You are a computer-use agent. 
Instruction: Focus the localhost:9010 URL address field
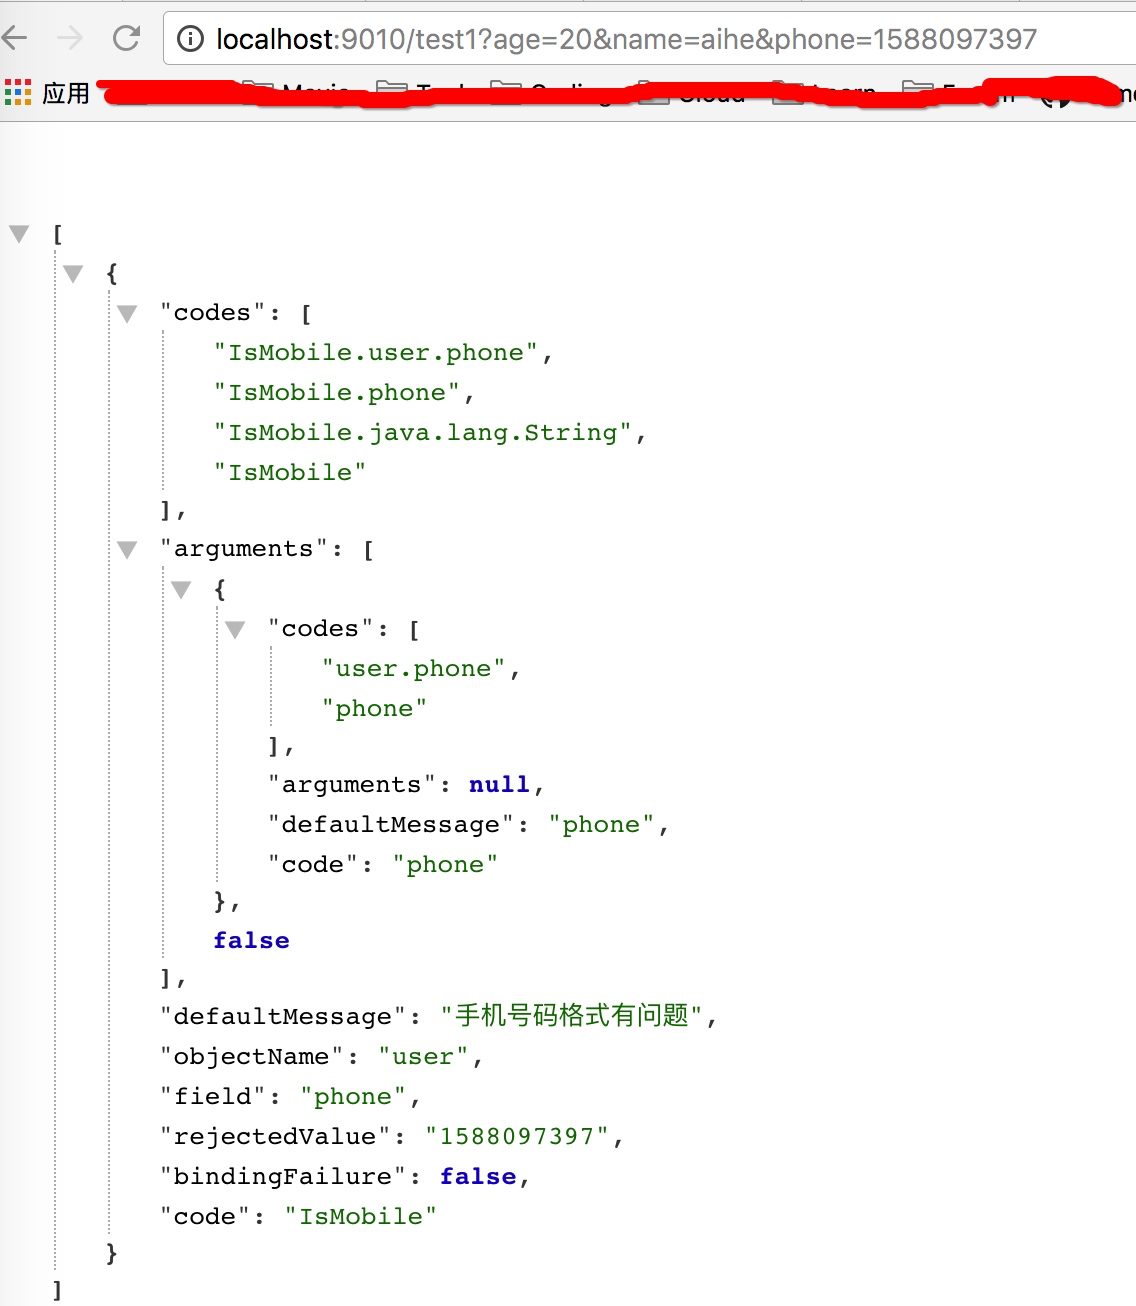[x=650, y=39]
